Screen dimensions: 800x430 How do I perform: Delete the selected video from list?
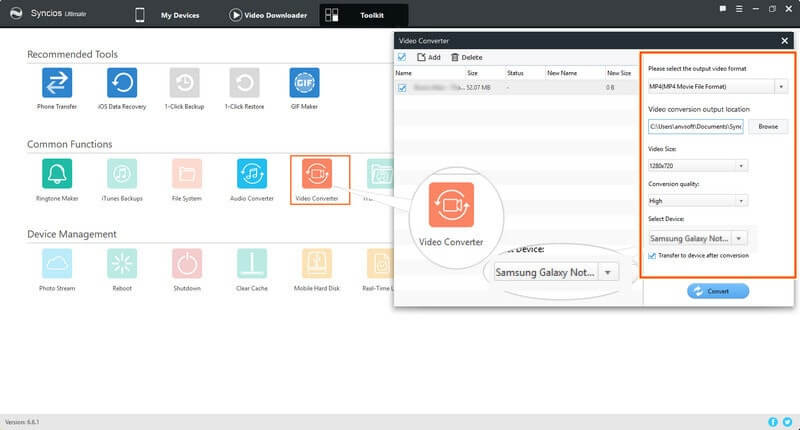tap(466, 57)
